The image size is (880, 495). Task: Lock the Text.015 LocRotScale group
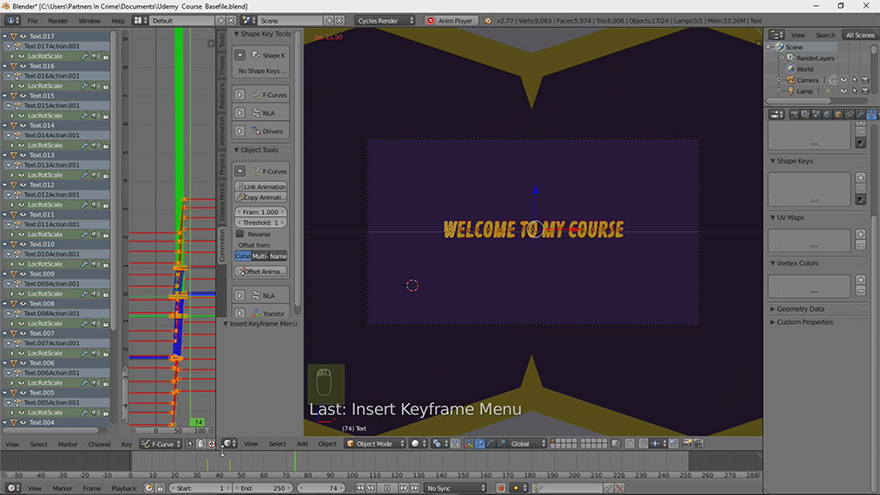(x=106, y=116)
